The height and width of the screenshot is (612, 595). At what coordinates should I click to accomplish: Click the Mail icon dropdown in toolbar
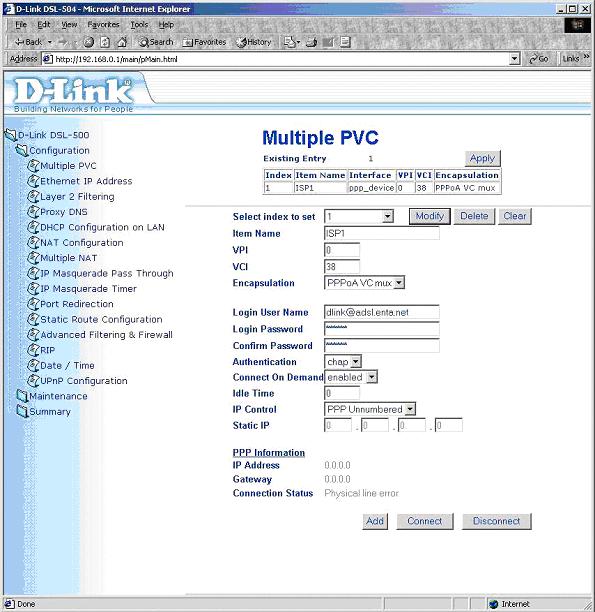tap(292, 42)
